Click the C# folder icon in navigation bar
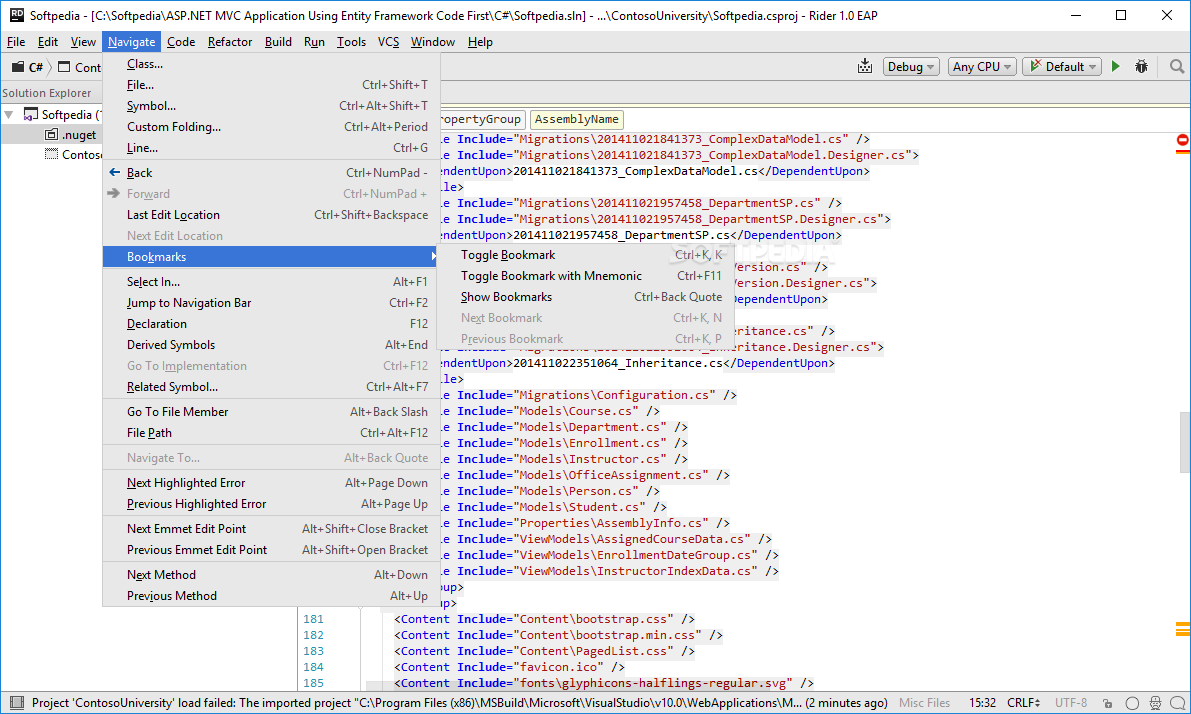The image size is (1191, 714). [x=17, y=67]
